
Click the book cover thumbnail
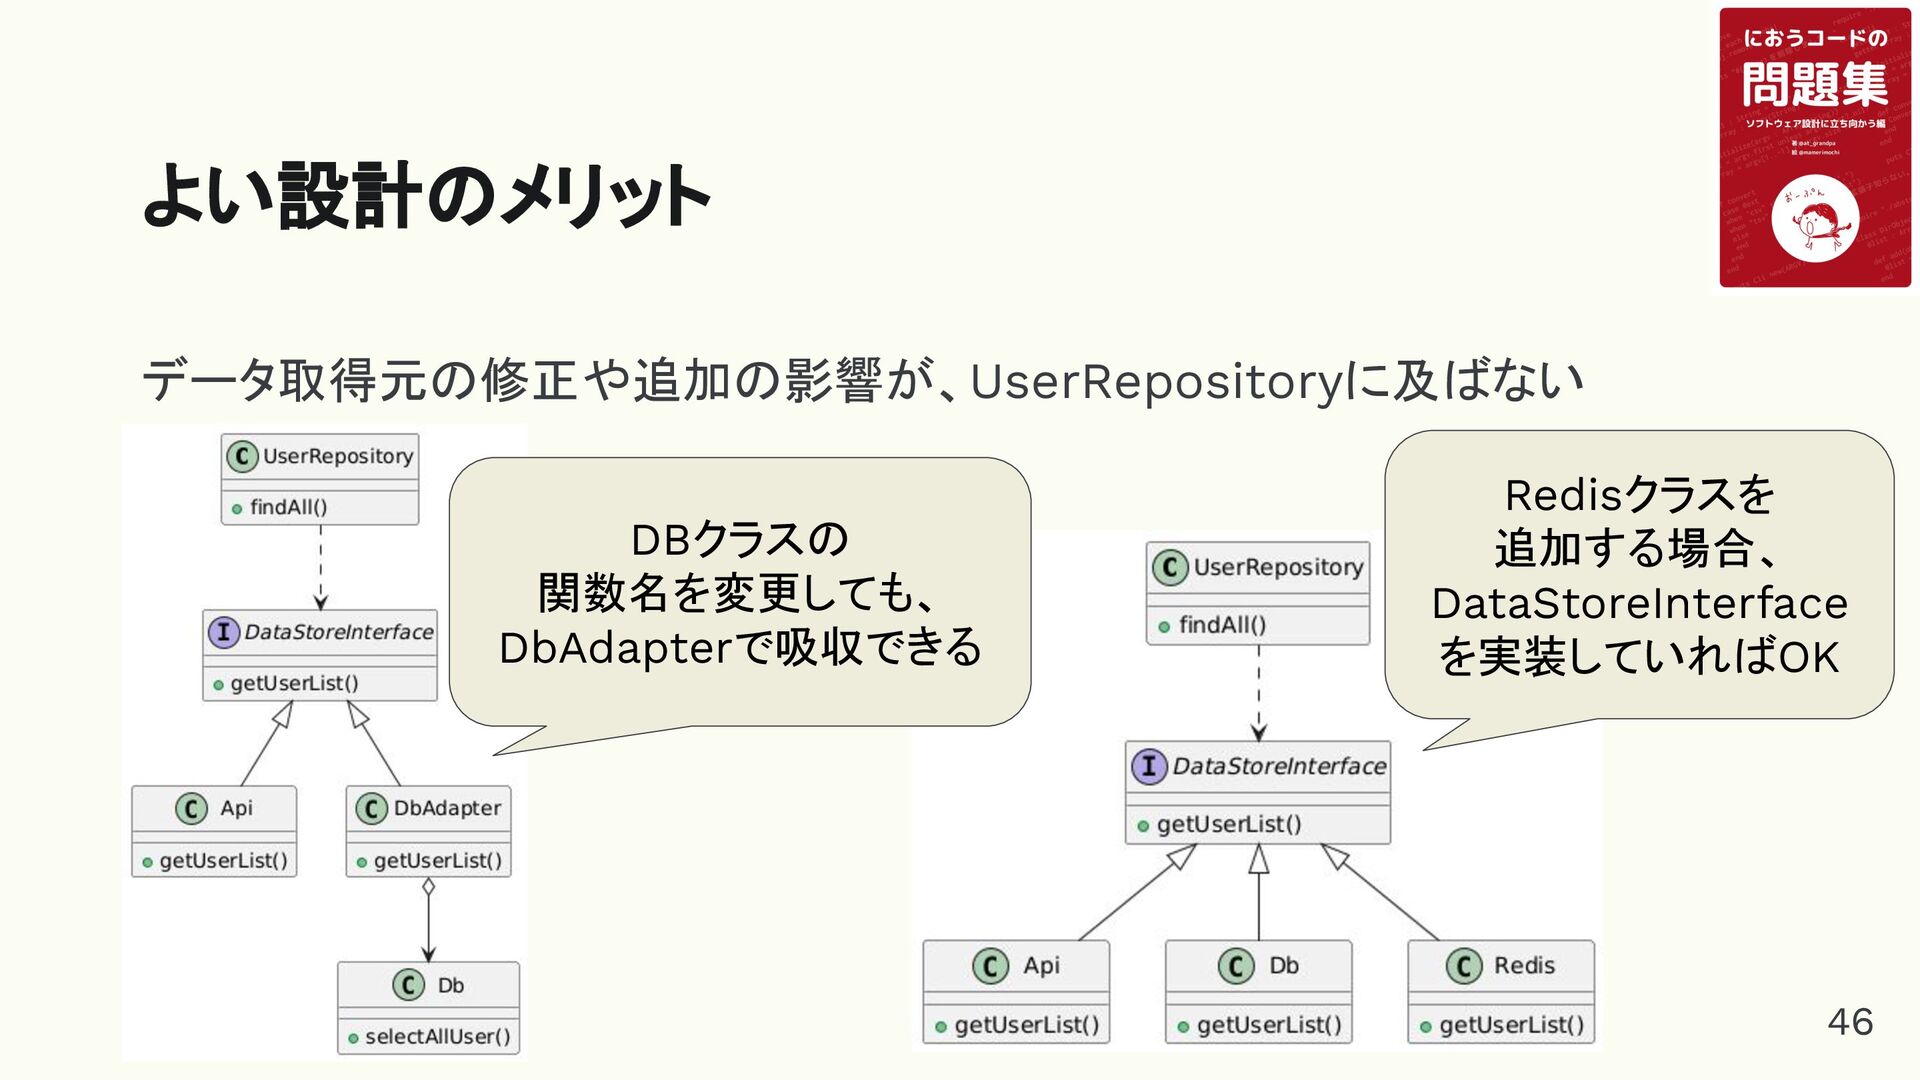(x=1814, y=148)
